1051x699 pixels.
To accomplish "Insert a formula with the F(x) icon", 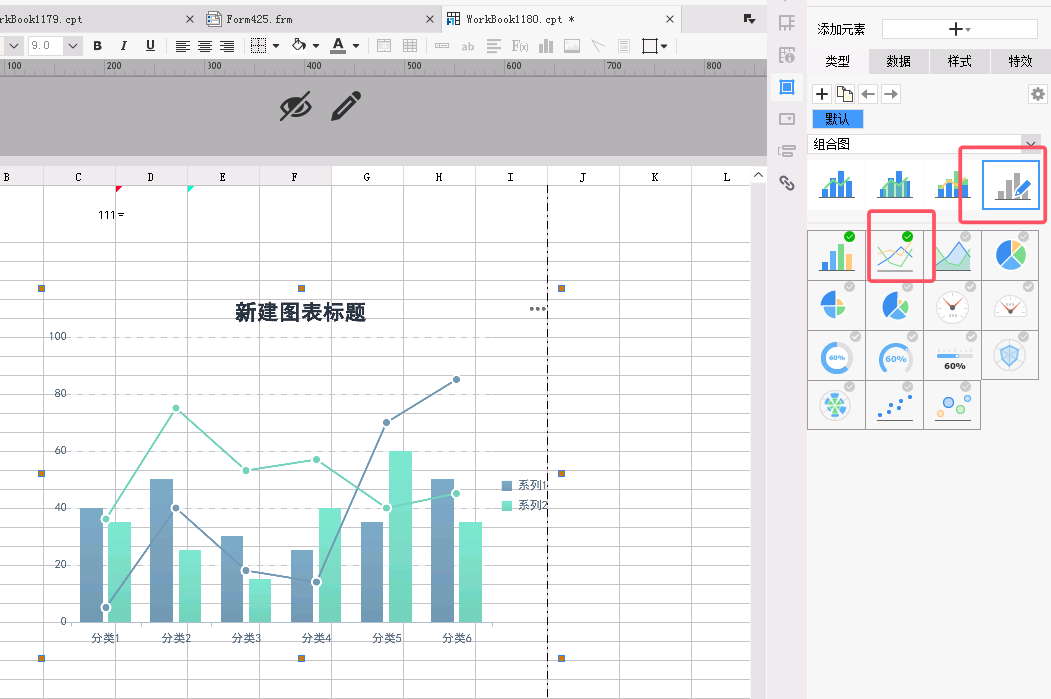I will click(x=520, y=46).
